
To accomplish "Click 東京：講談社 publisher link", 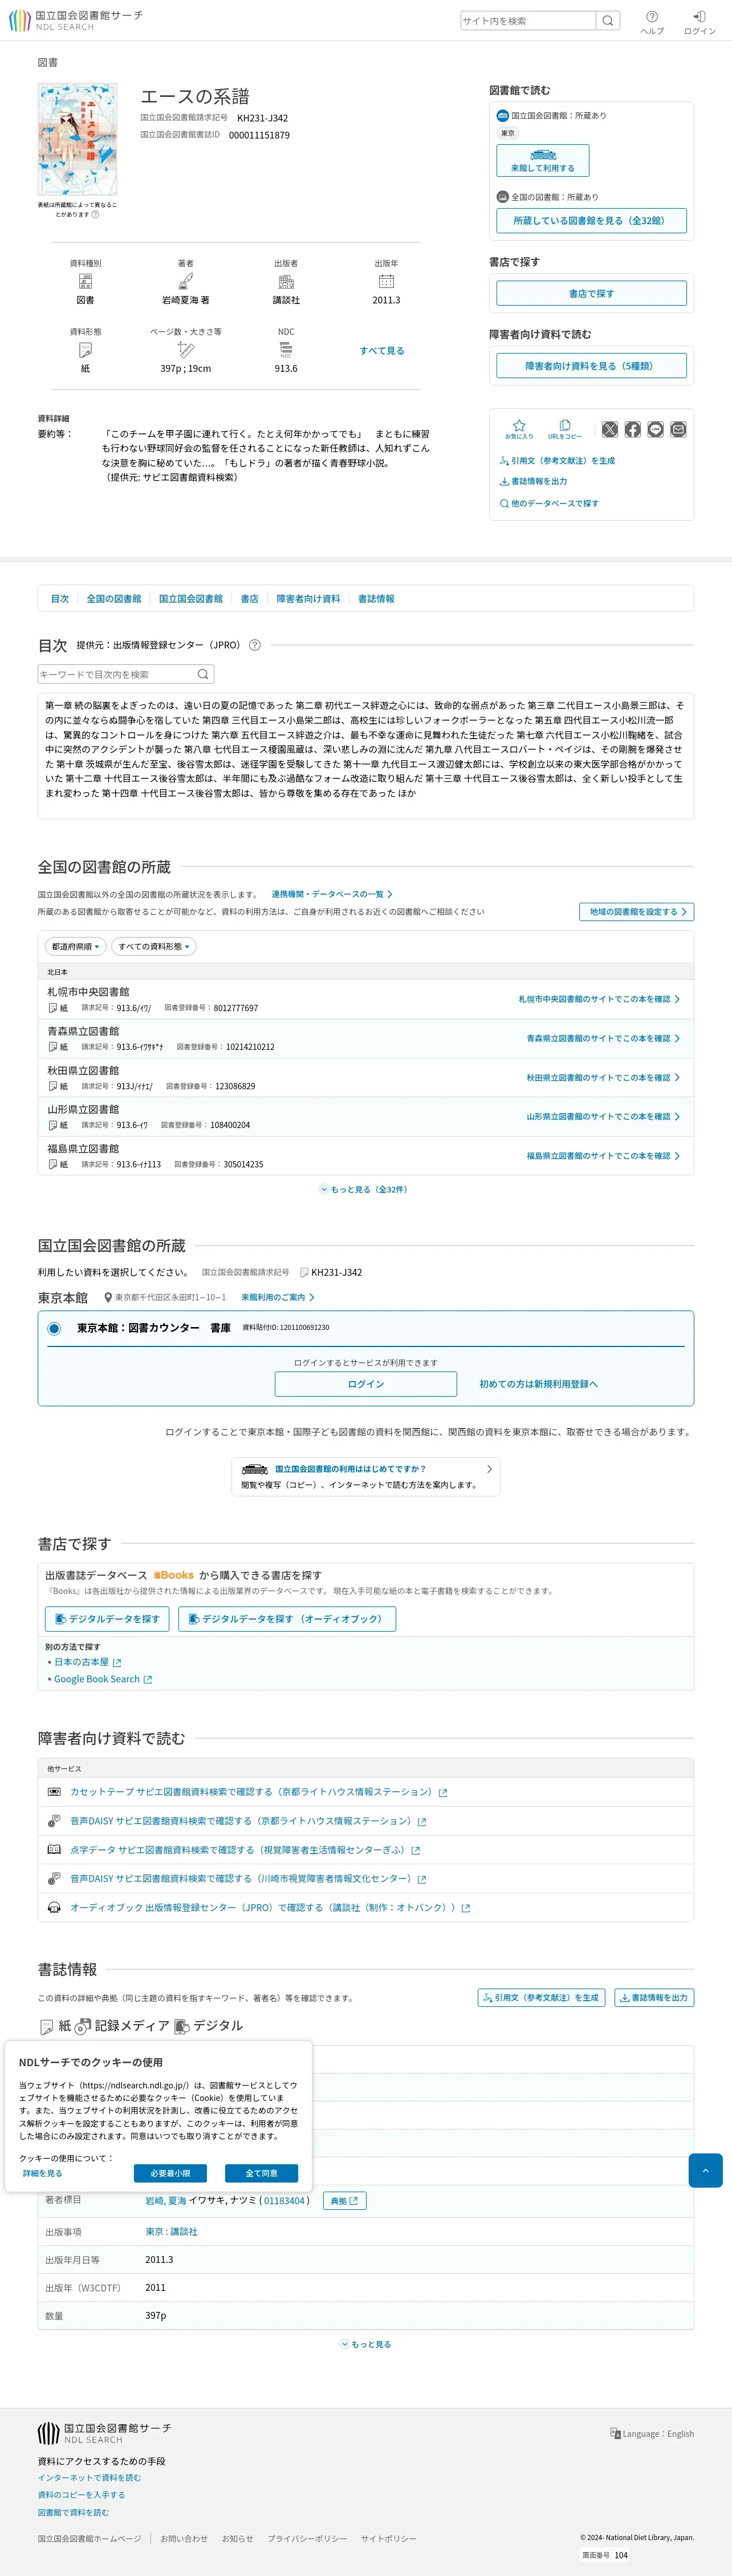I will 172,2231.
